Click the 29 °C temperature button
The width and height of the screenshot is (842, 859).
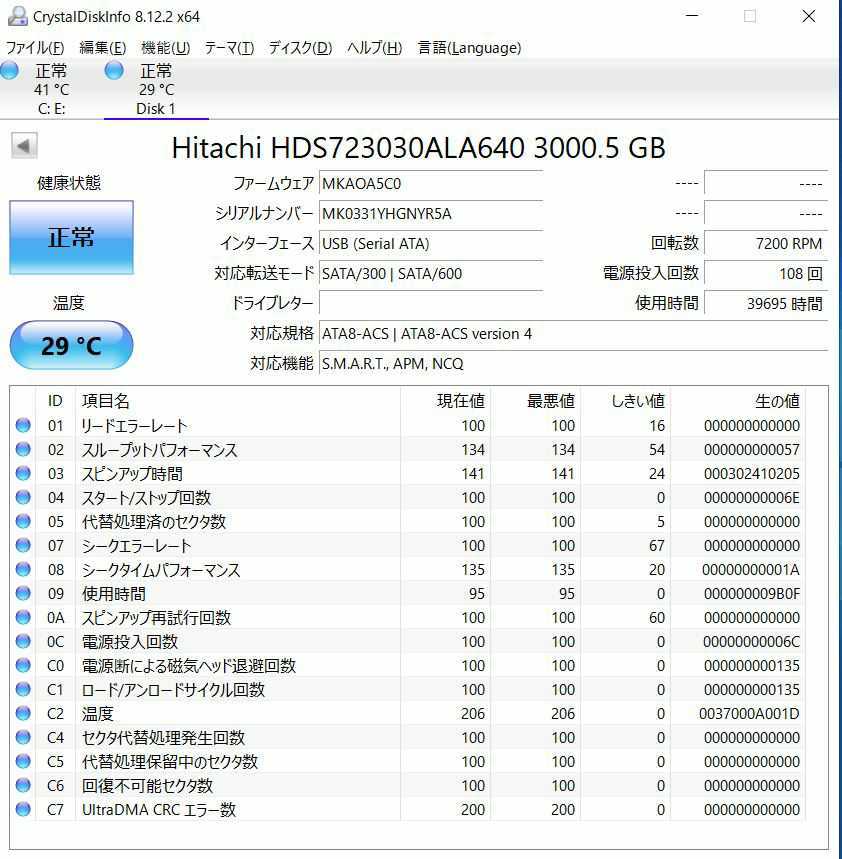71,345
